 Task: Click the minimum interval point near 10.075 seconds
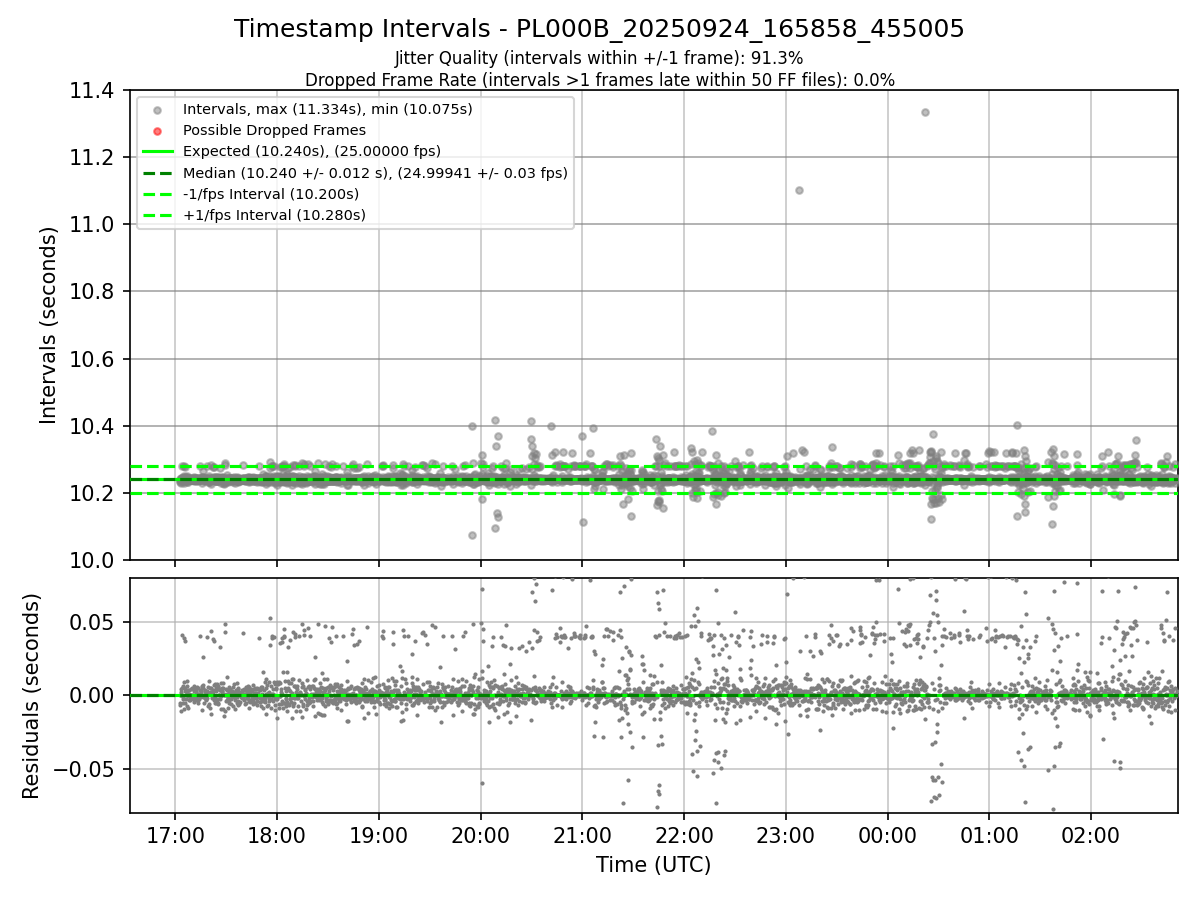pos(472,535)
